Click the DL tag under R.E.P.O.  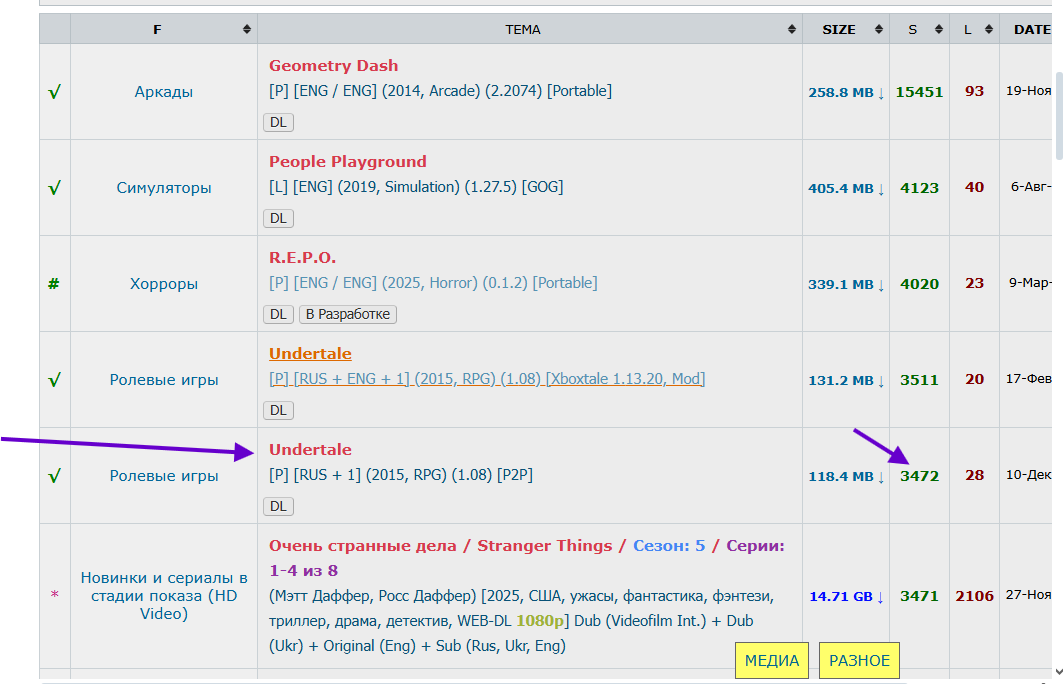[278, 314]
